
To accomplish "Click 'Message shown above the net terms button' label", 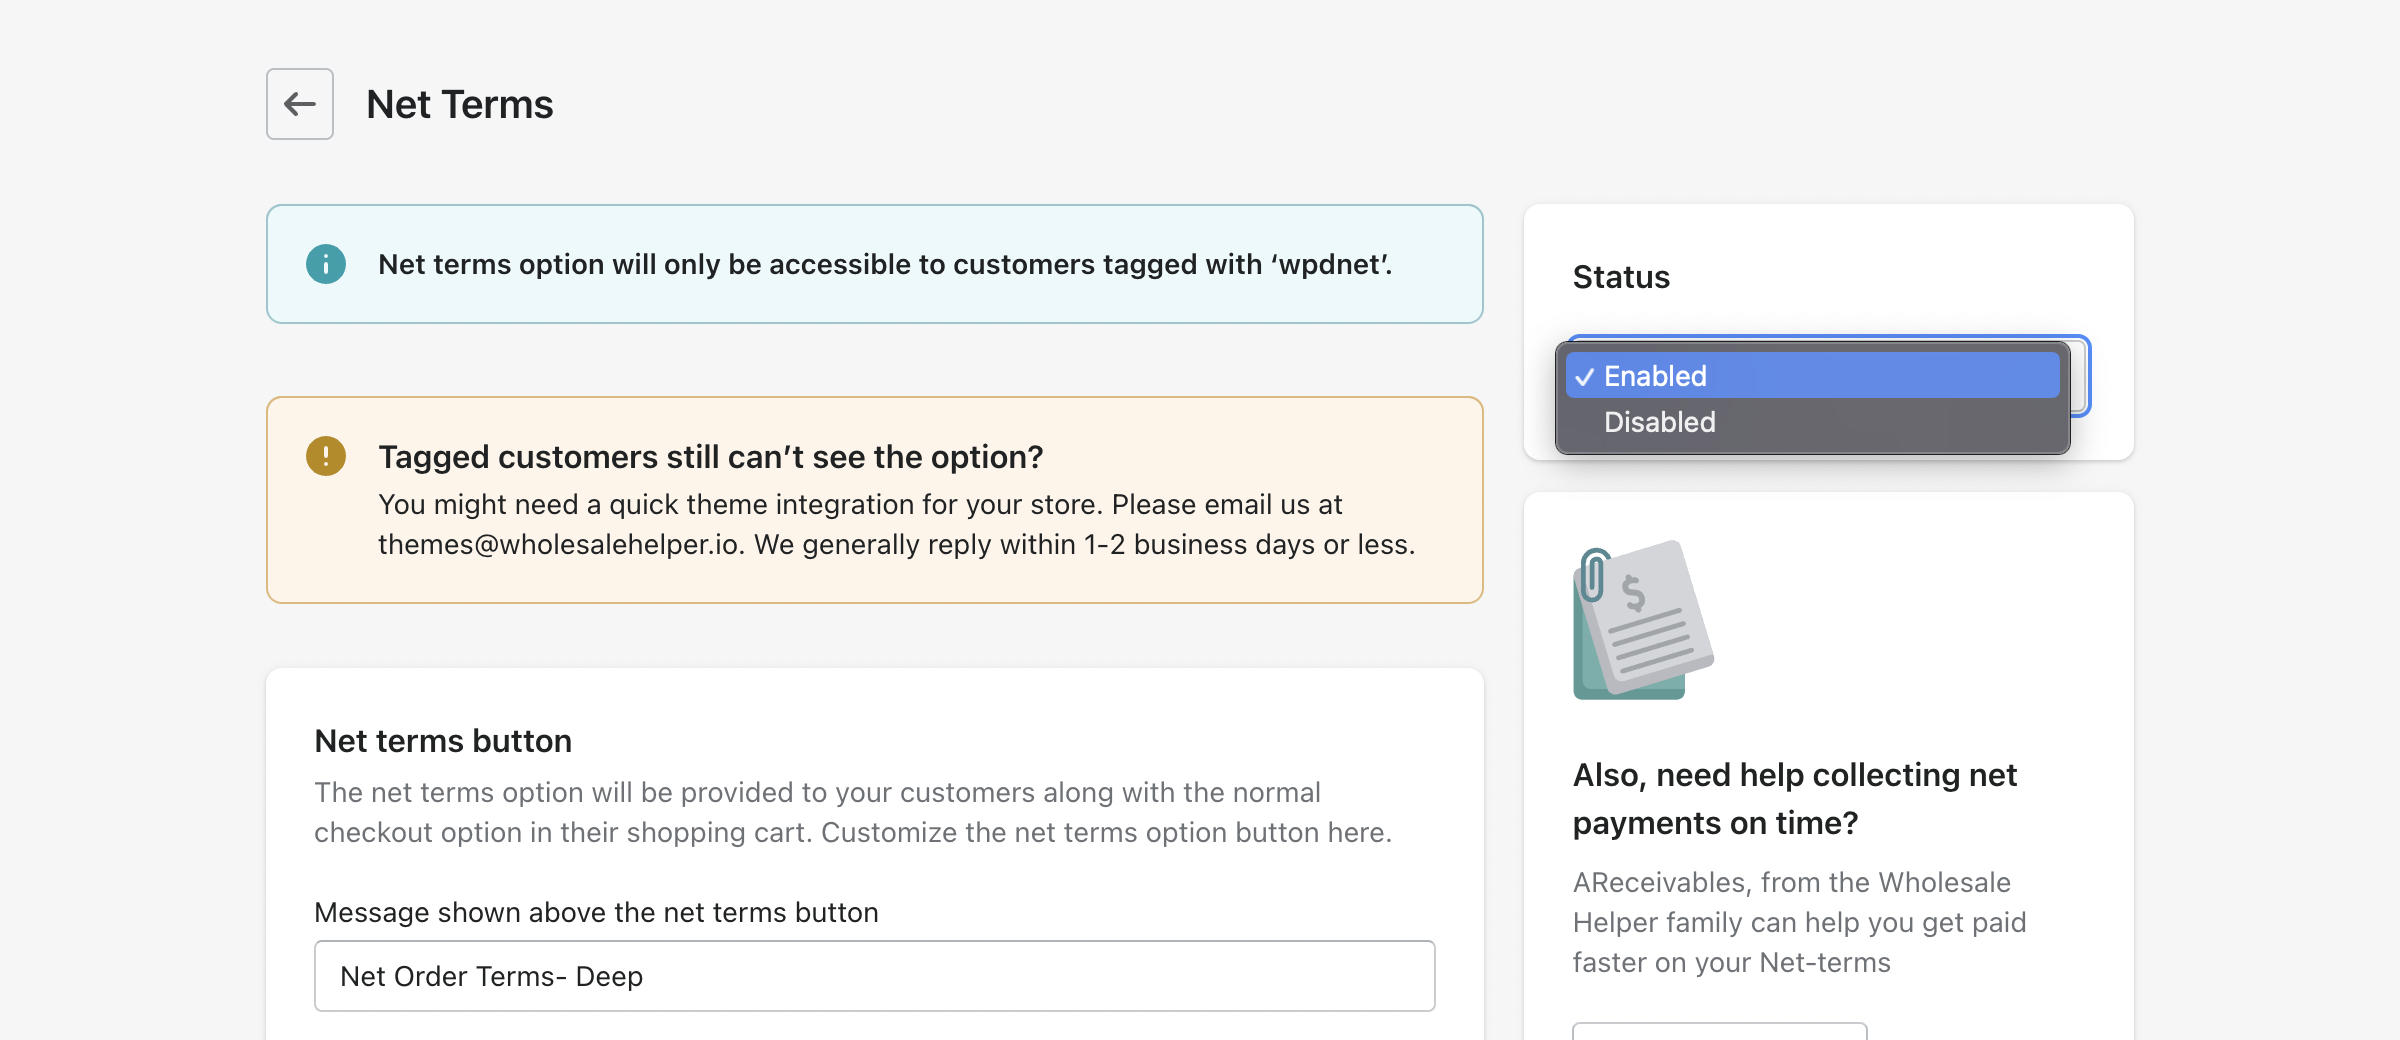I will tap(596, 912).
